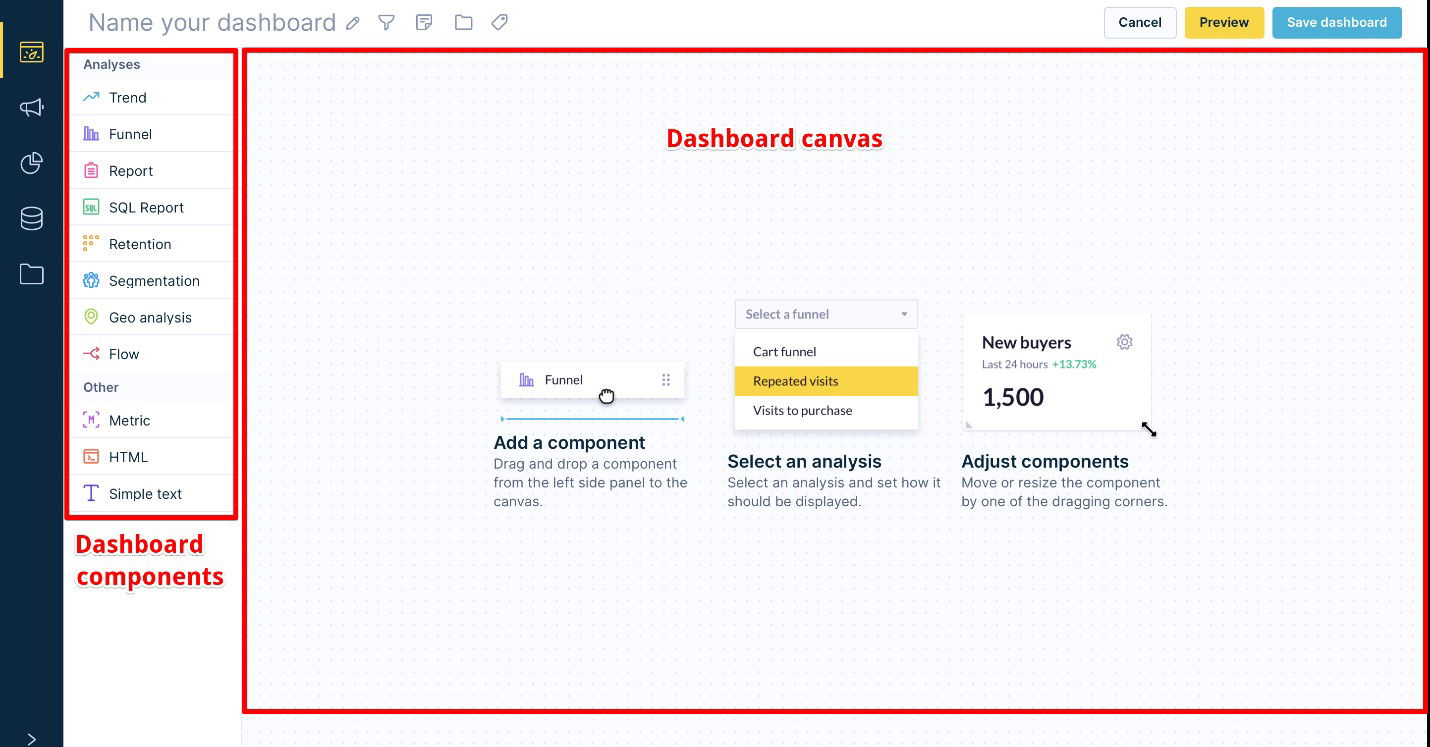The width and height of the screenshot is (1430, 747).
Task: Click the filter icon next to dashboard name
Action: click(387, 22)
